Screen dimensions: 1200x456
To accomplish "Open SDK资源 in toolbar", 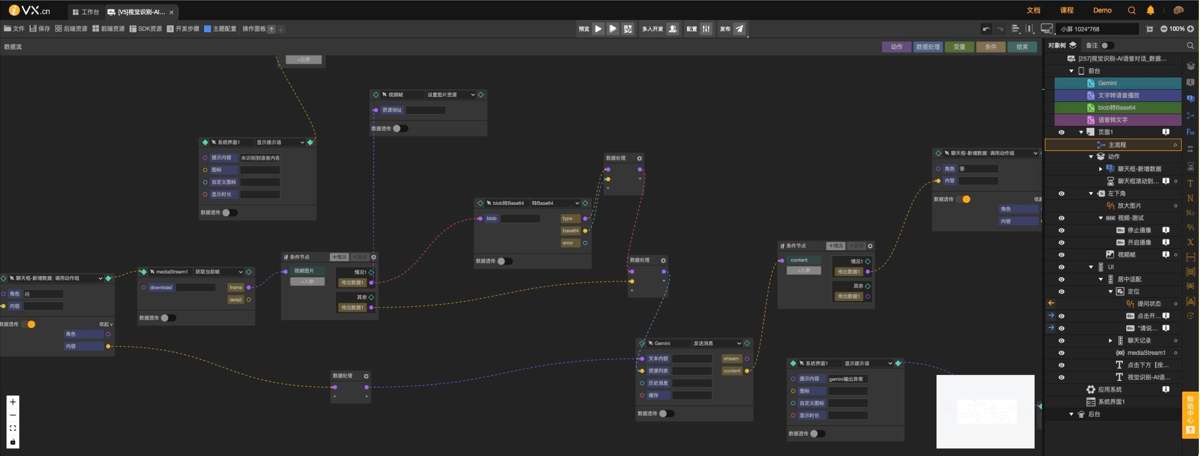I will [x=146, y=29].
